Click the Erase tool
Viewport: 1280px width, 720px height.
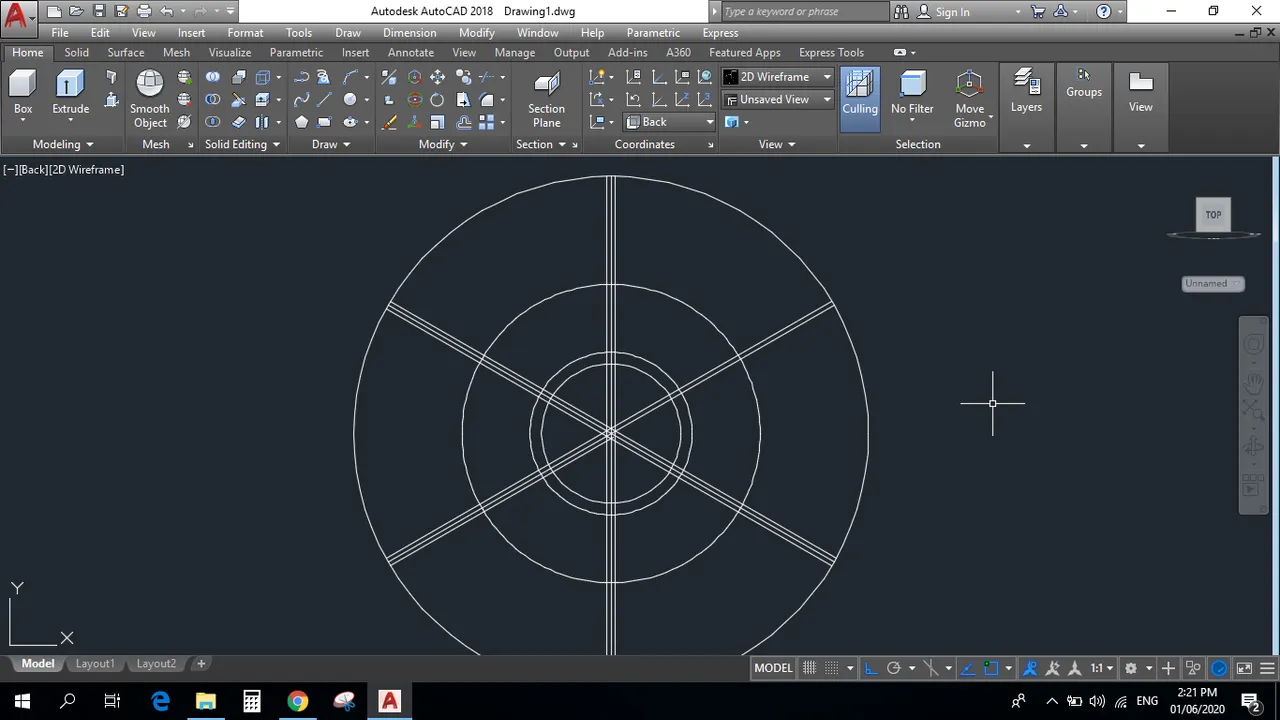tap(390, 122)
